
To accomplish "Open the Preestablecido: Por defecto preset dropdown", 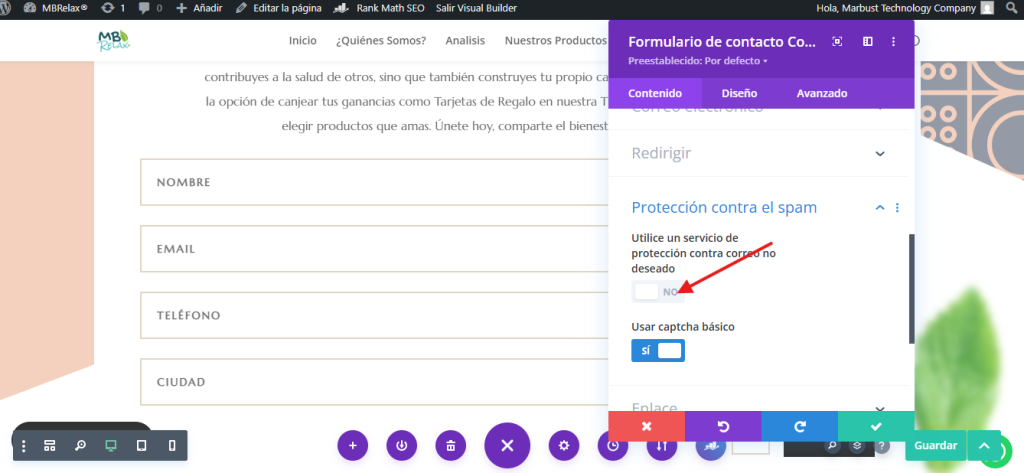I will tap(697, 61).
